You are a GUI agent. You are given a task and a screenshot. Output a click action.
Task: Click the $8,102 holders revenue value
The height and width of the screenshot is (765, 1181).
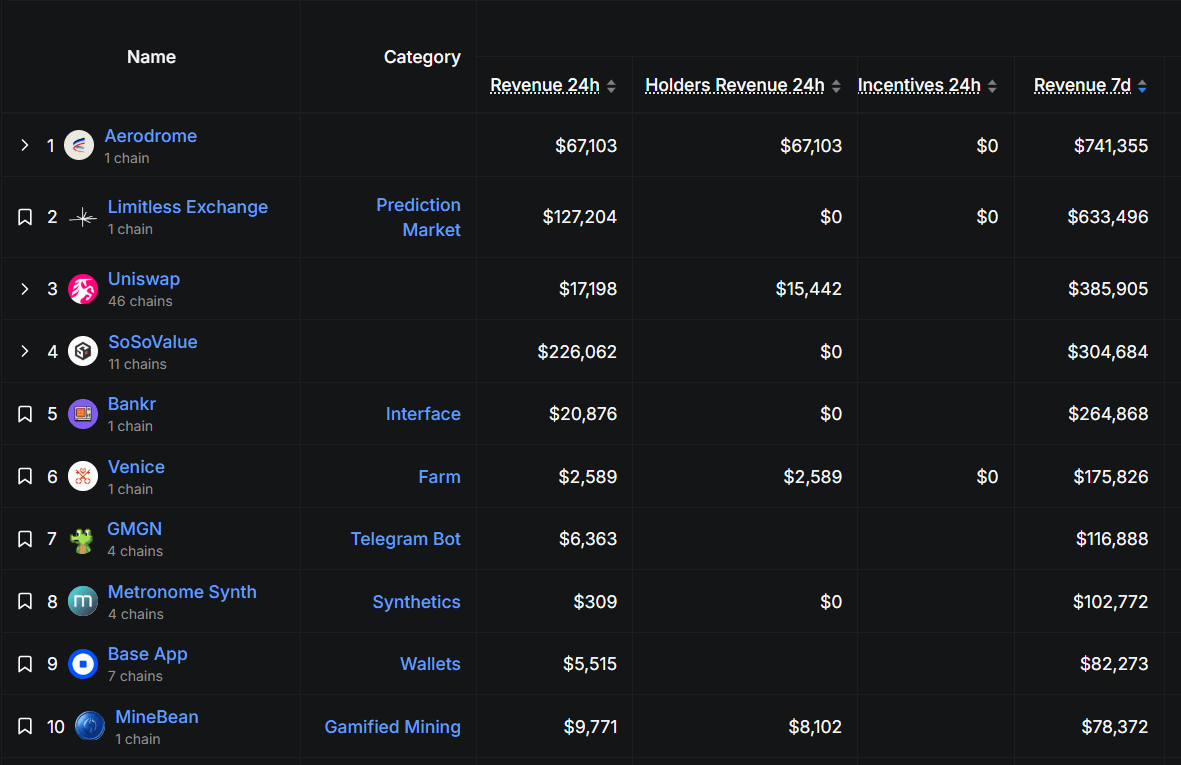tap(815, 727)
